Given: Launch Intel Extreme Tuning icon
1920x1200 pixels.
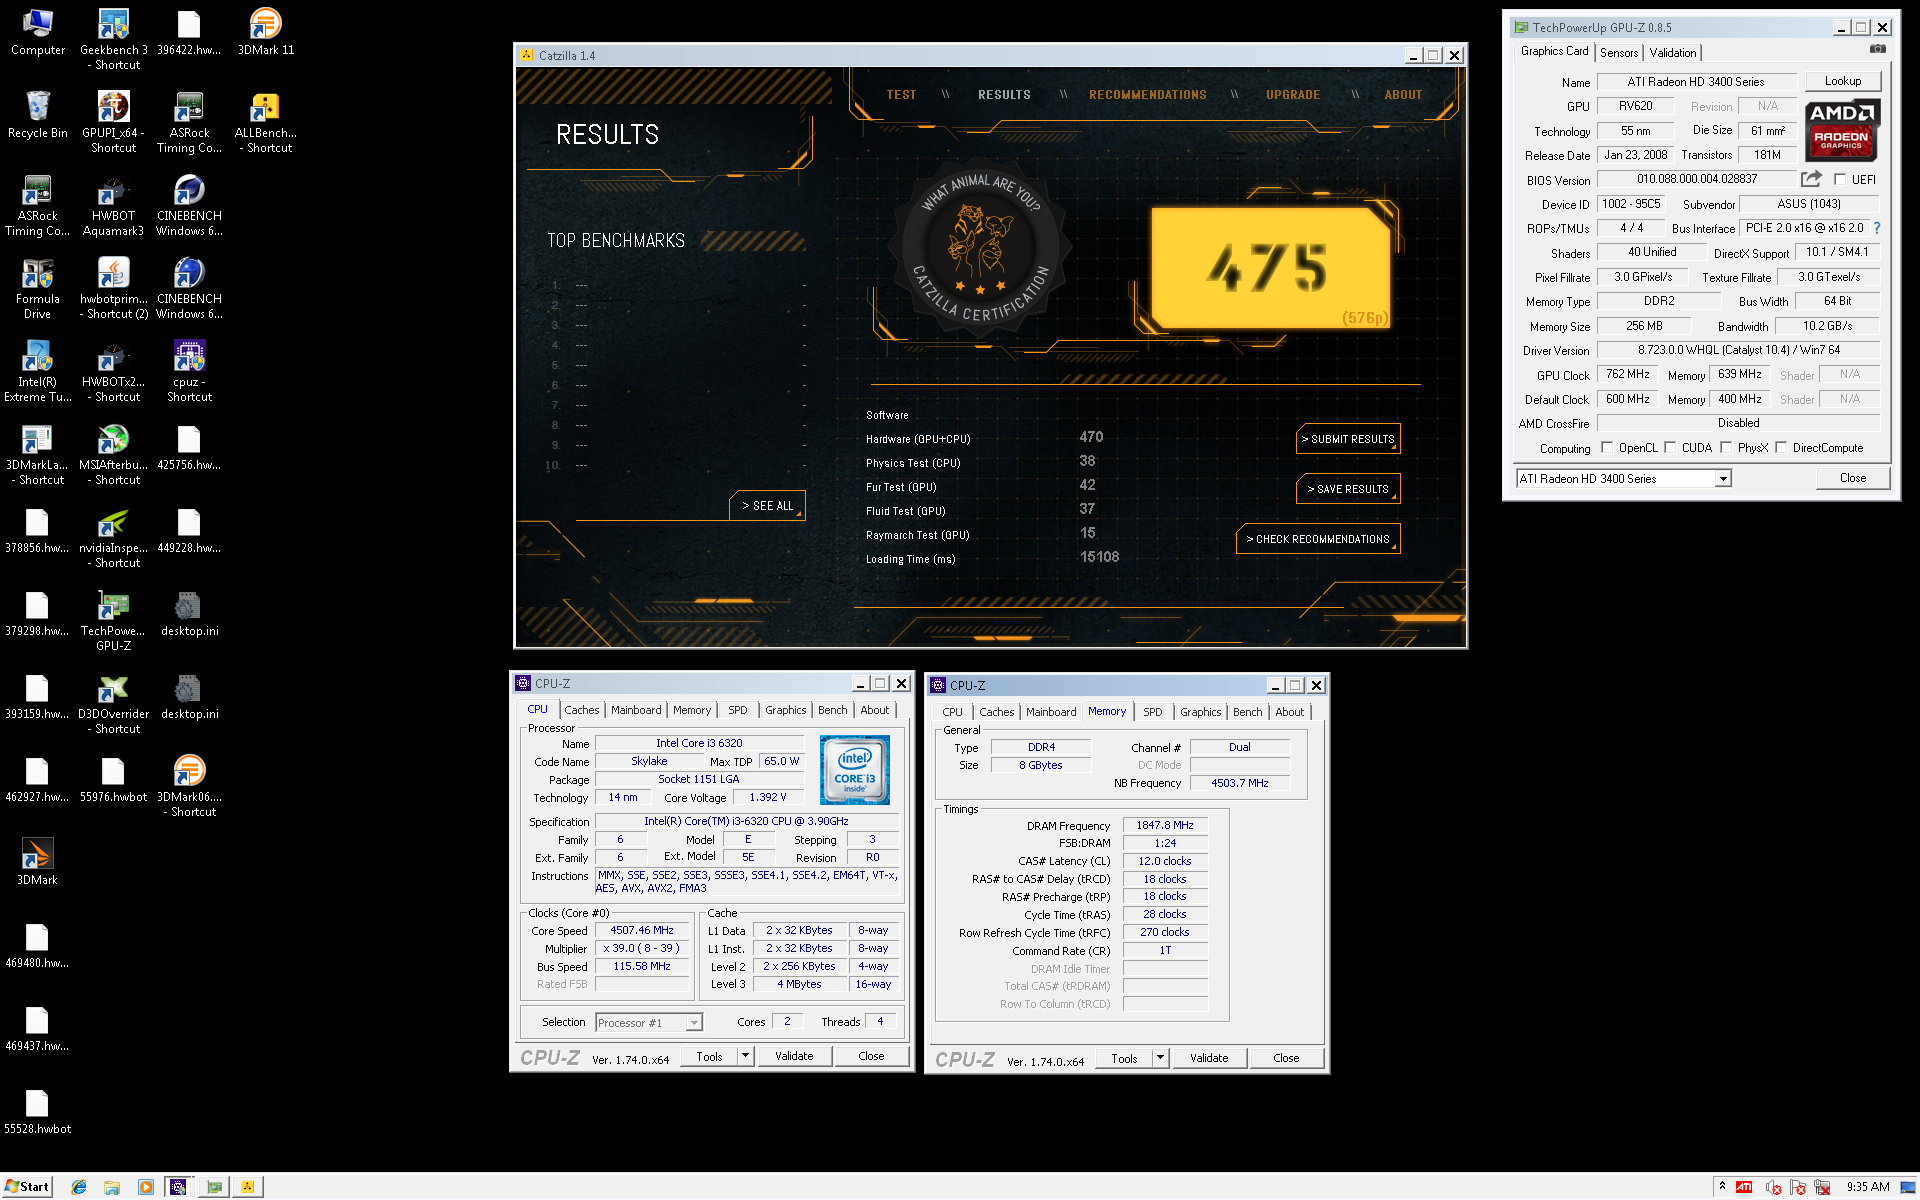Looking at the screenshot, I should pos(37,370).
